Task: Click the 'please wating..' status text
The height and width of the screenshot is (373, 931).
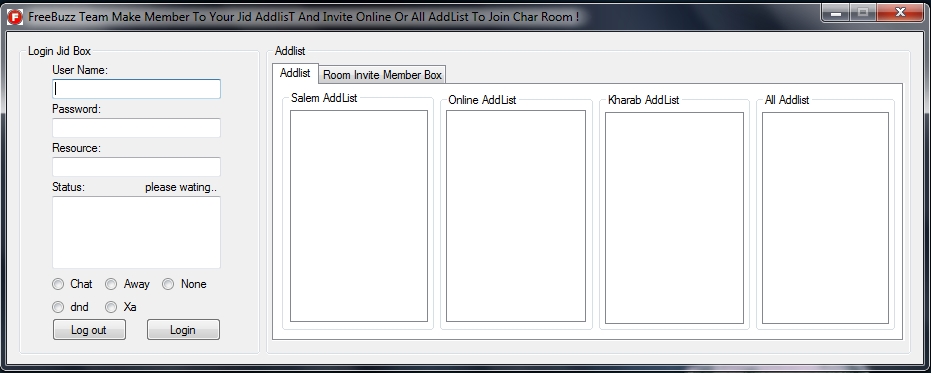Action: pyautogui.click(x=181, y=187)
